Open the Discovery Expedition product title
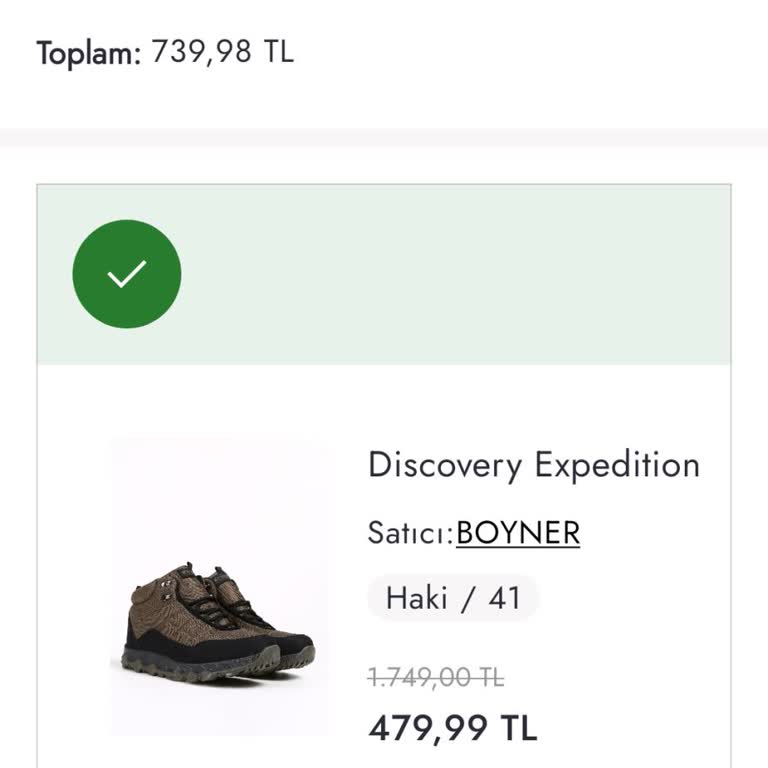This screenshot has width=768, height=768. pos(533,465)
